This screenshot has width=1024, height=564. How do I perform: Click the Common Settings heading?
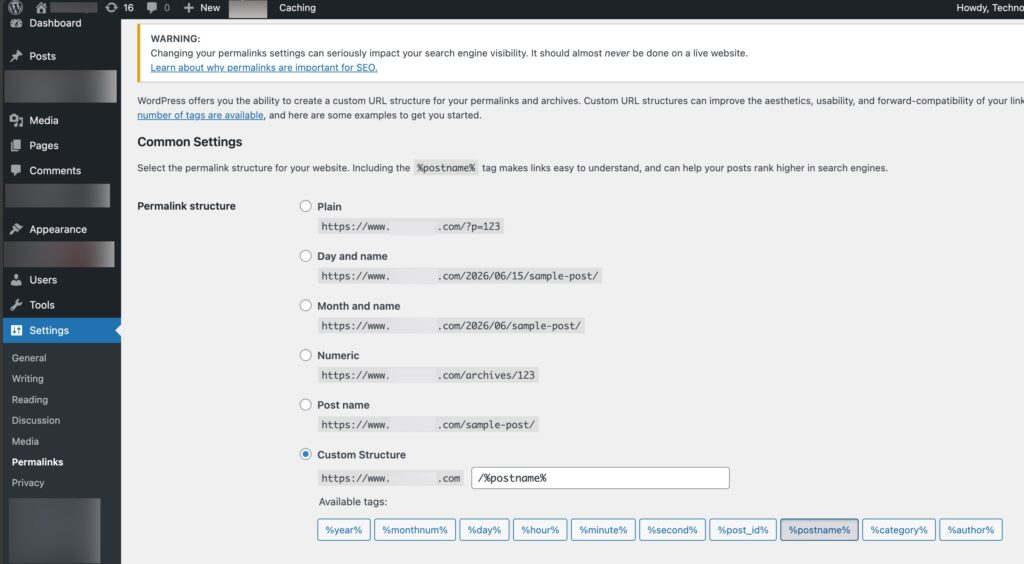click(189, 142)
